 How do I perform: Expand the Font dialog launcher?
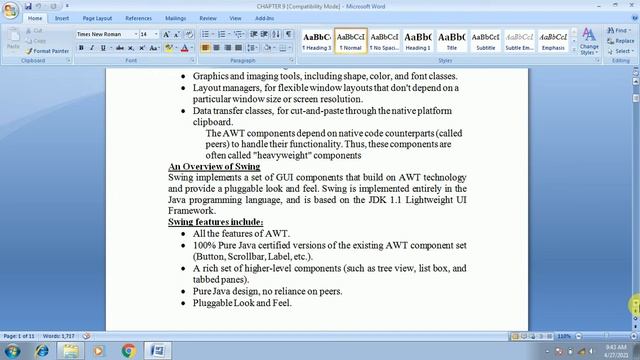[192, 60]
